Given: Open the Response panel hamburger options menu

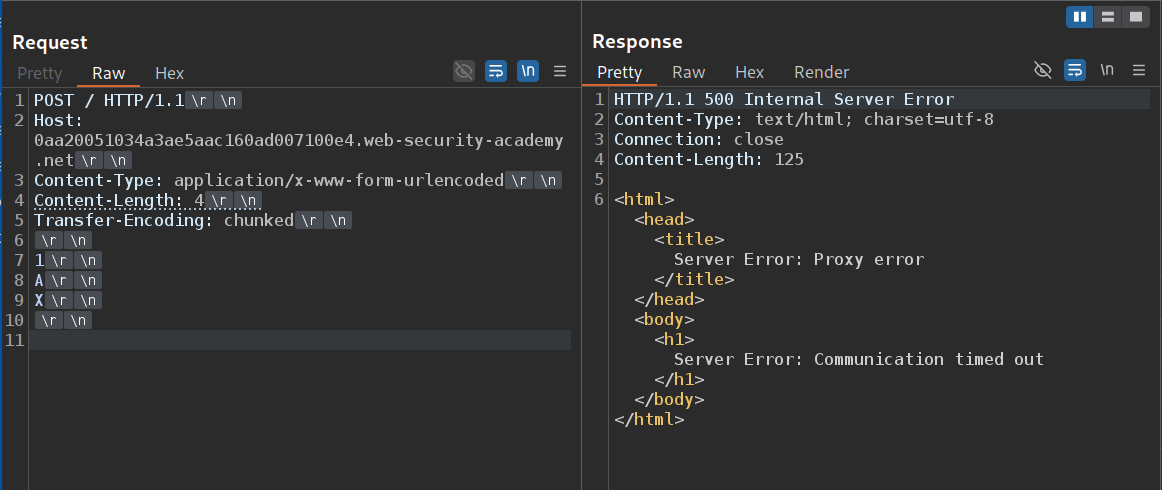Looking at the screenshot, I should (x=1139, y=70).
